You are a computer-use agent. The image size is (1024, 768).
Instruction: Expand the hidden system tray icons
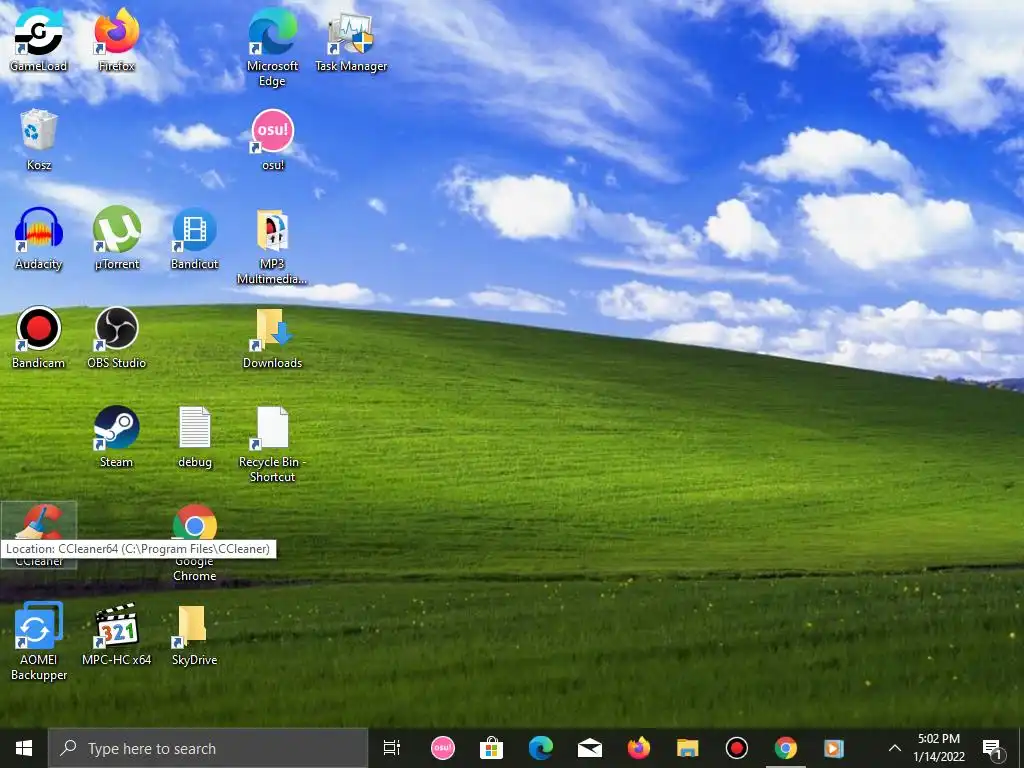coord(895,748)
